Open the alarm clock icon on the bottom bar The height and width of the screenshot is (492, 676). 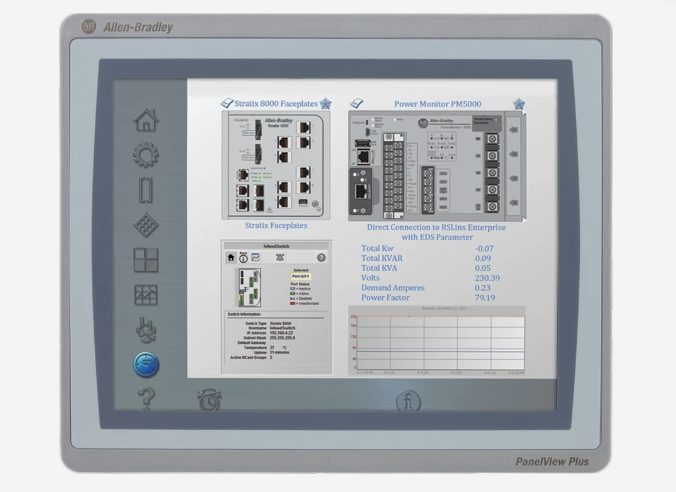[210, 399]
